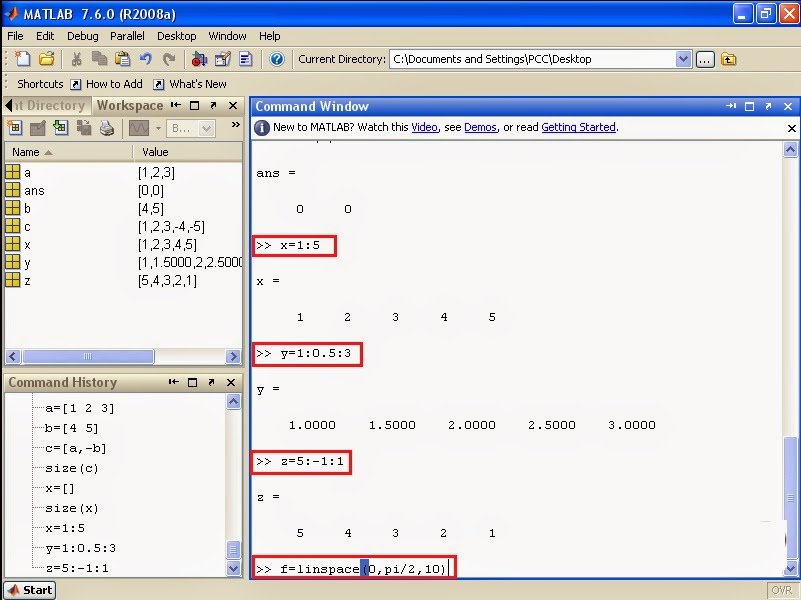Screen dimensions: 801x600
Task: Click the Start button
Action: [29, 590]
